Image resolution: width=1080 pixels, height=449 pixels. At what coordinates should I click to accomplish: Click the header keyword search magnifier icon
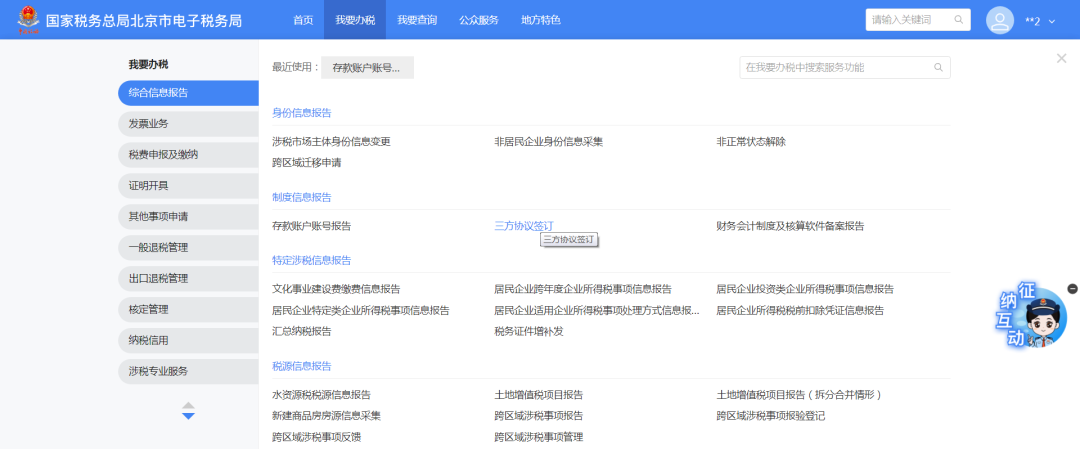(x=958, y=20)
